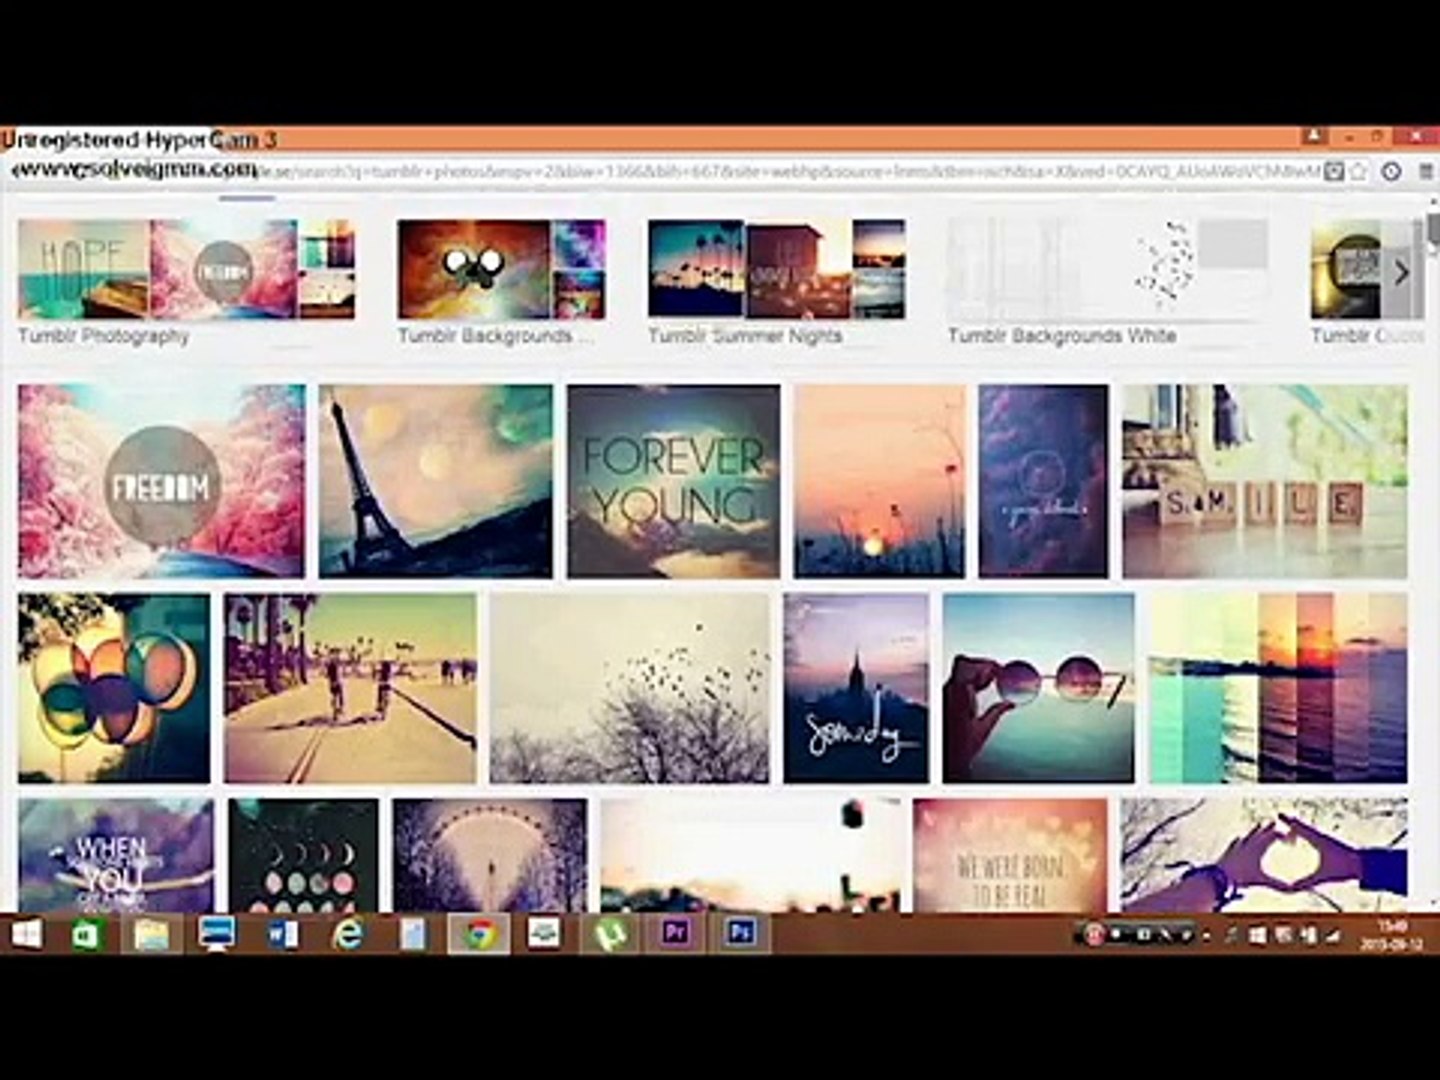Open the Chrome menu icon

click(1425, 172)
